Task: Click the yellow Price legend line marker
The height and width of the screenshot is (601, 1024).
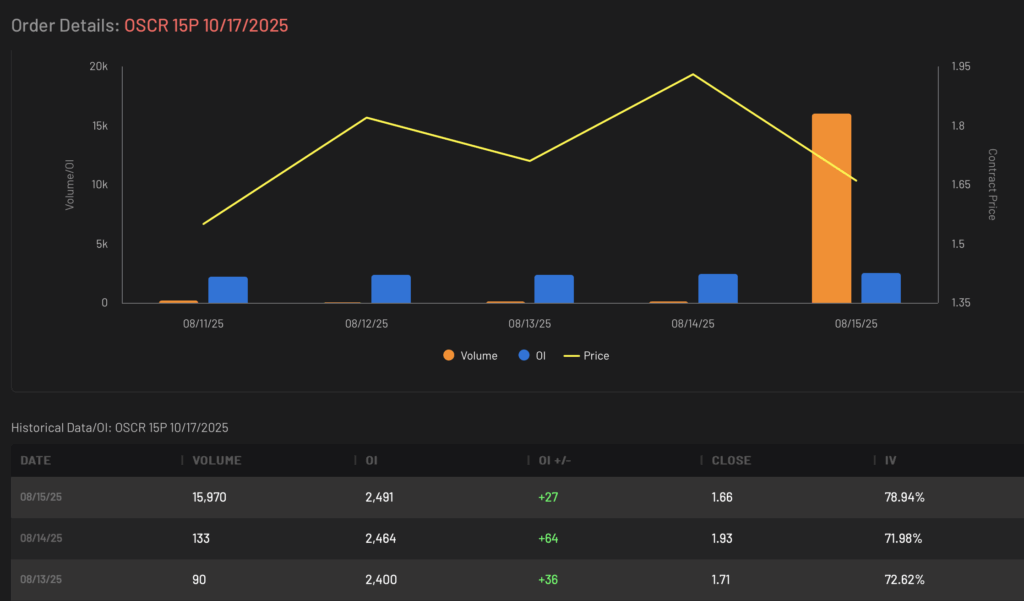Action: pyautogui.click(x=571, y=356)
